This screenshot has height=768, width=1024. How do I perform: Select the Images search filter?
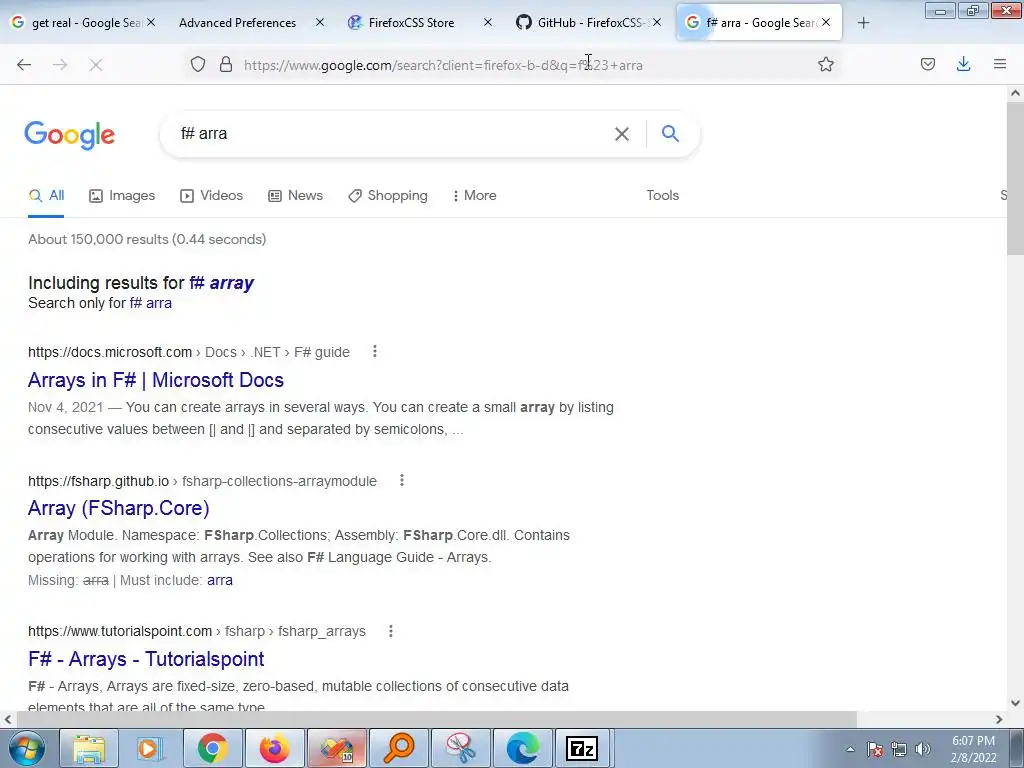point(122,195)
